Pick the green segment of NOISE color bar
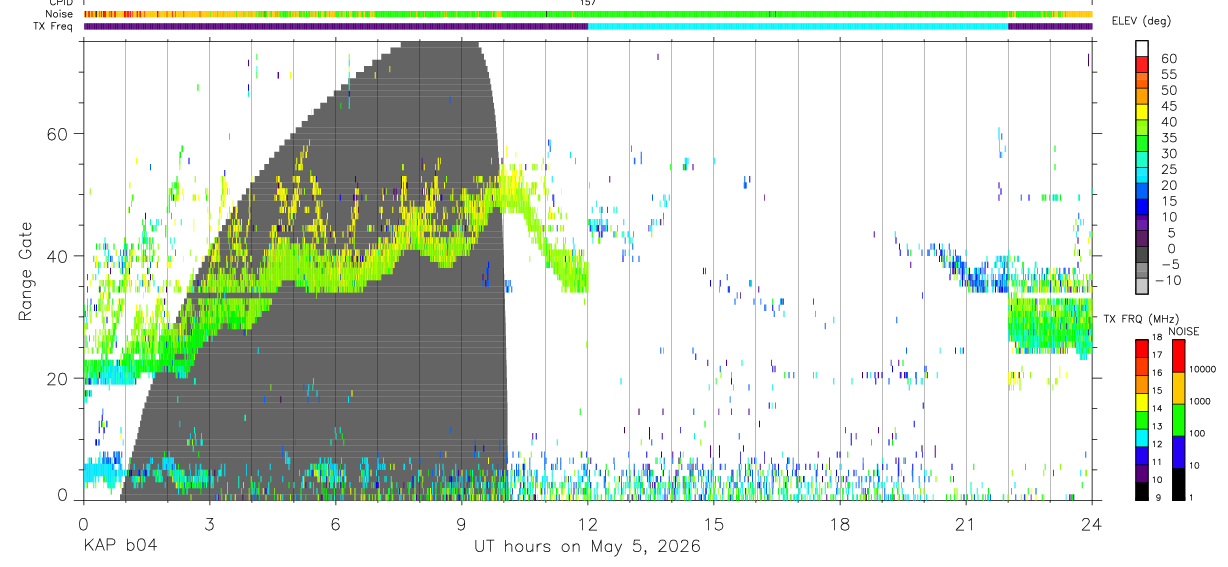 tap(1178, 419)
